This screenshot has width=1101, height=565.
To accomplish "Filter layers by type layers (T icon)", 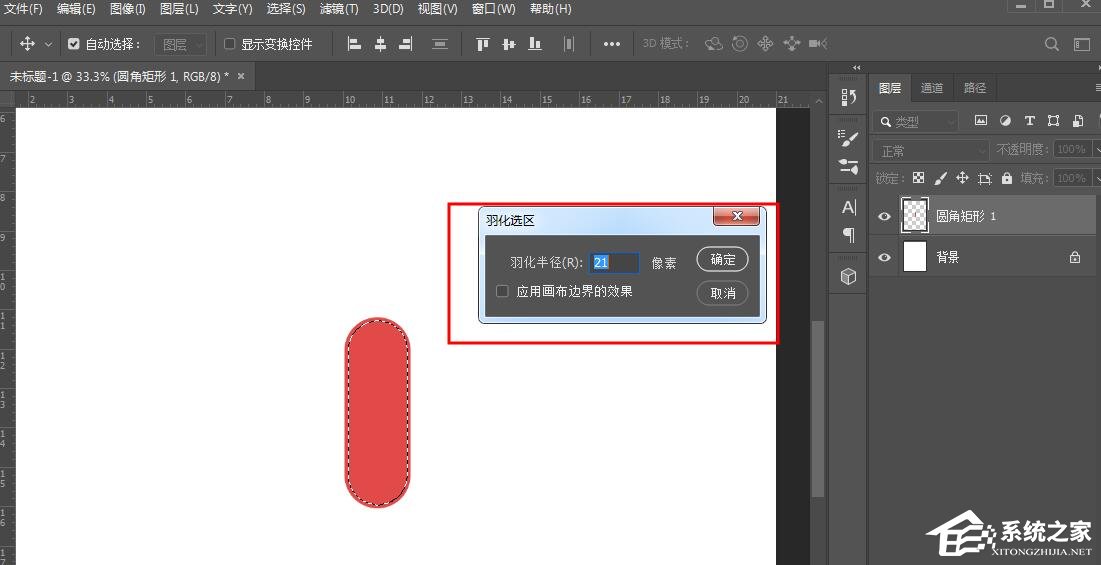I will tap(1029, 121).
